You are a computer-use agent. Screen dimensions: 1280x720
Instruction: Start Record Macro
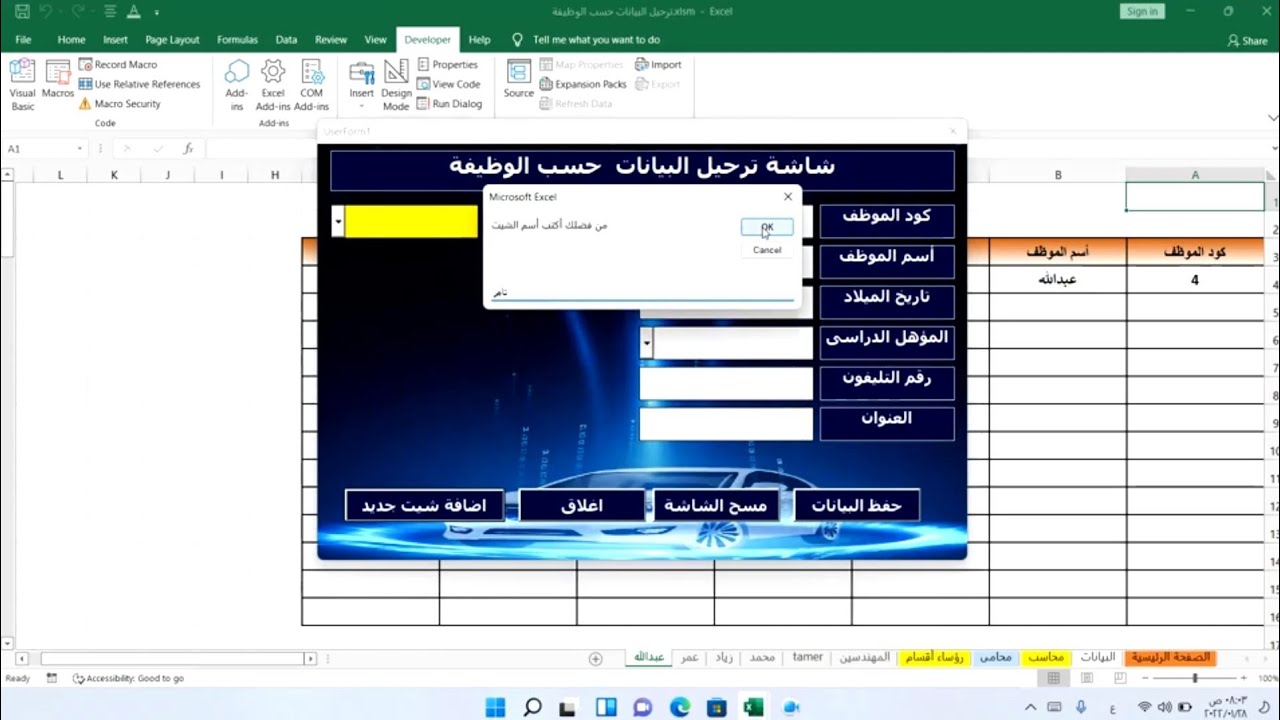pyautogui.click(x=117, y=64)
